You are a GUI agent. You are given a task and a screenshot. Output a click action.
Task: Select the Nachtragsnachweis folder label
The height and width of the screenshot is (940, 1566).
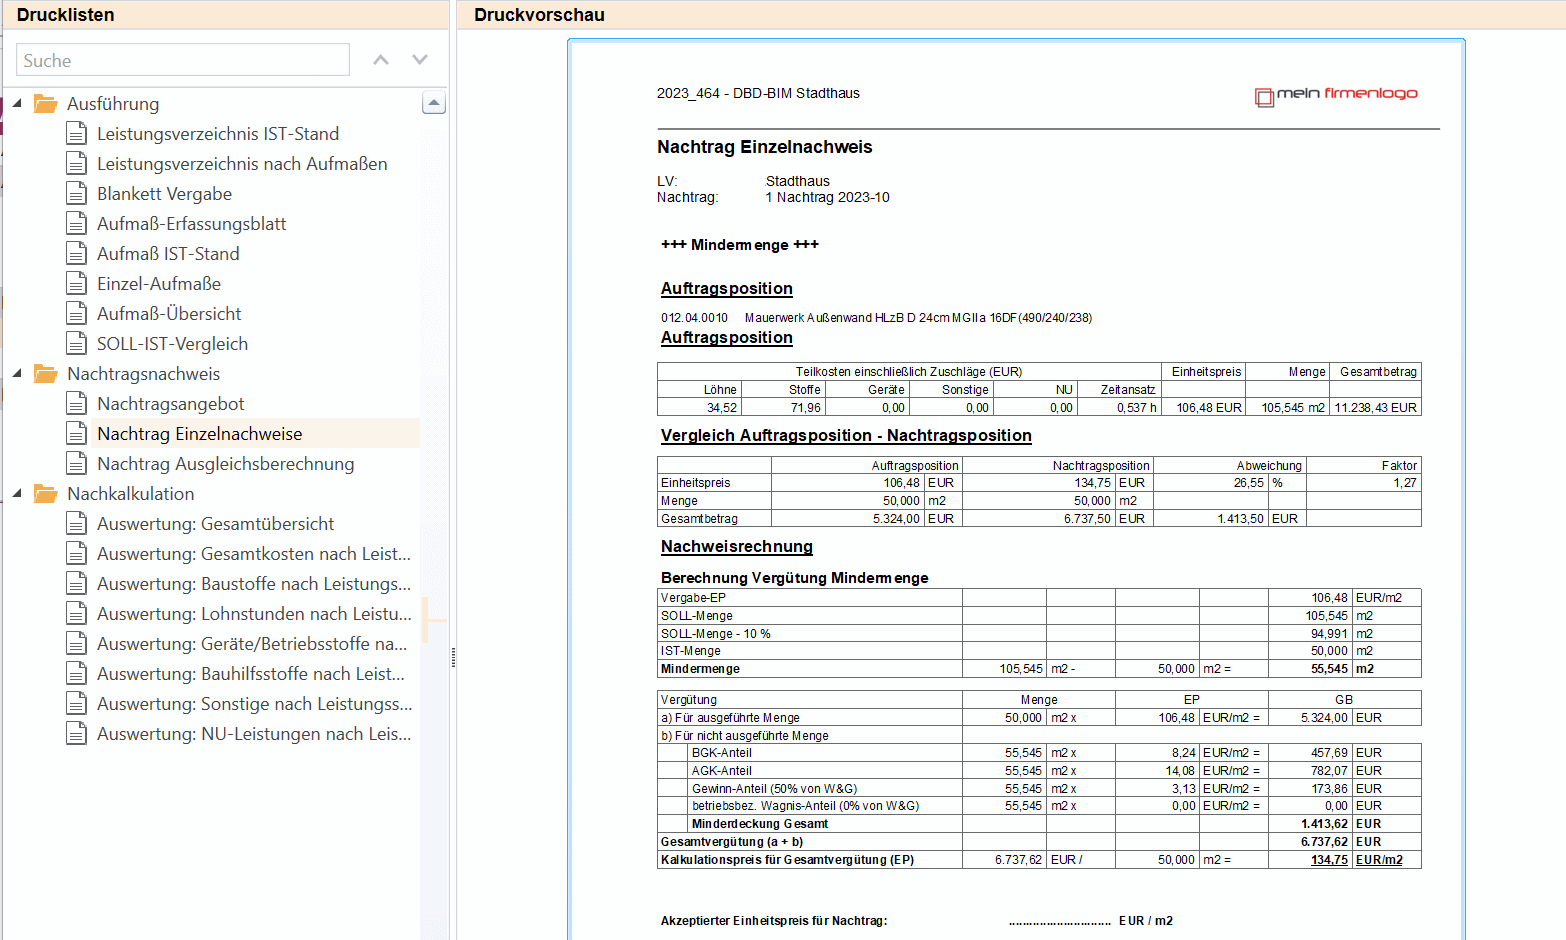pyautogui.click(x=144, y=374)
